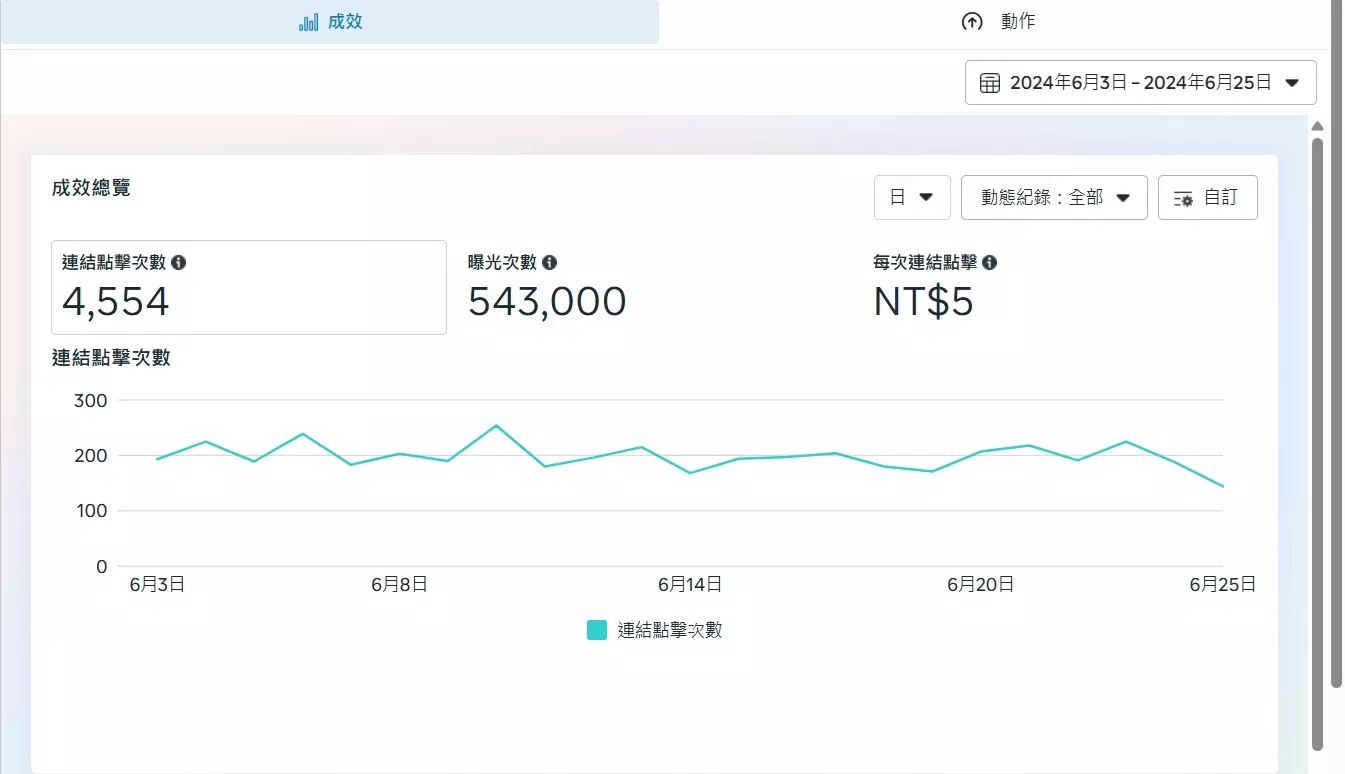The image size is (1345, 774).
Task: Expand the 動態紀錄：全部 dropdown
Action: [x=1053, y=197]
